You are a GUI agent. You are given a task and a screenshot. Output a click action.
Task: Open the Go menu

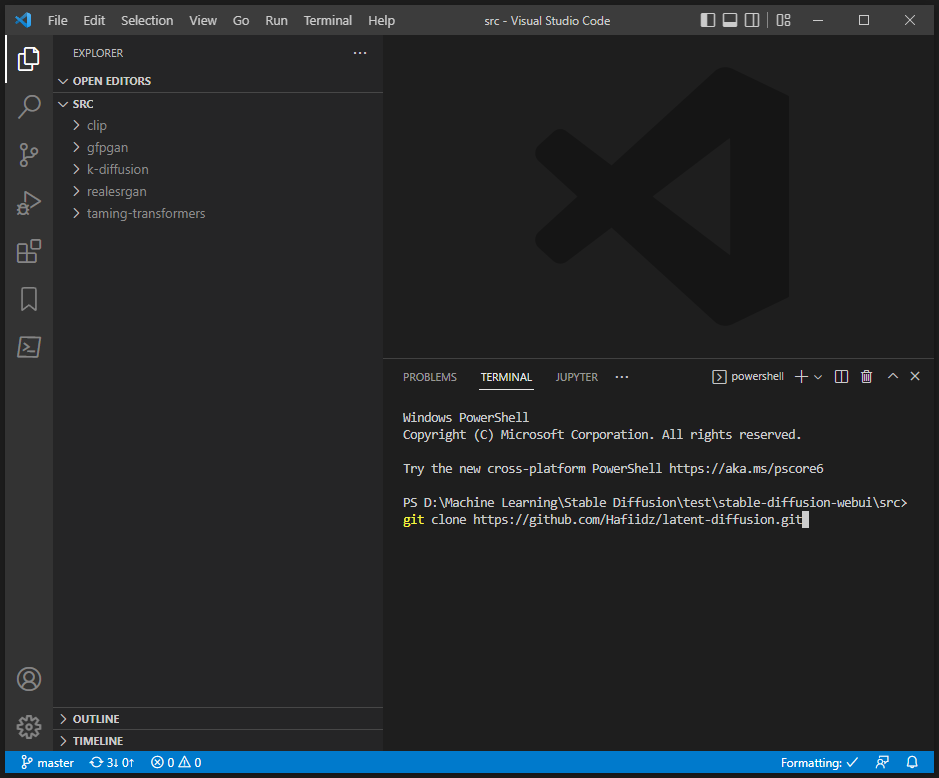tap(241, 20)
